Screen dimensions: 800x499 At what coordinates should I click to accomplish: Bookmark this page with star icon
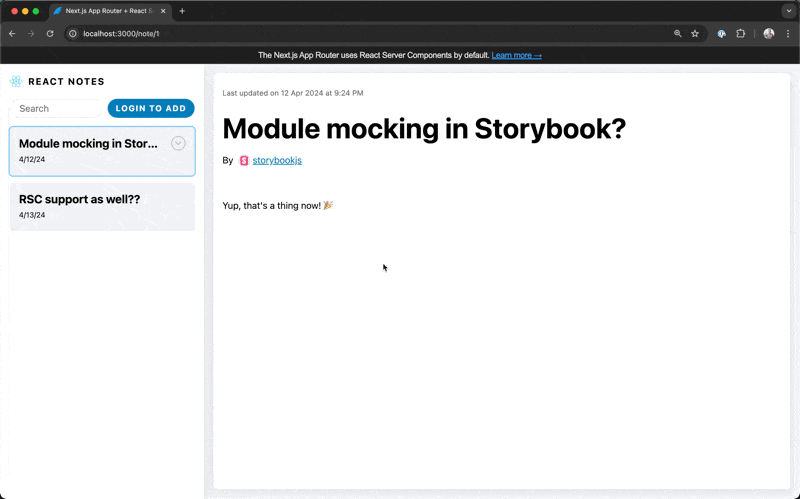click(695, 34)
